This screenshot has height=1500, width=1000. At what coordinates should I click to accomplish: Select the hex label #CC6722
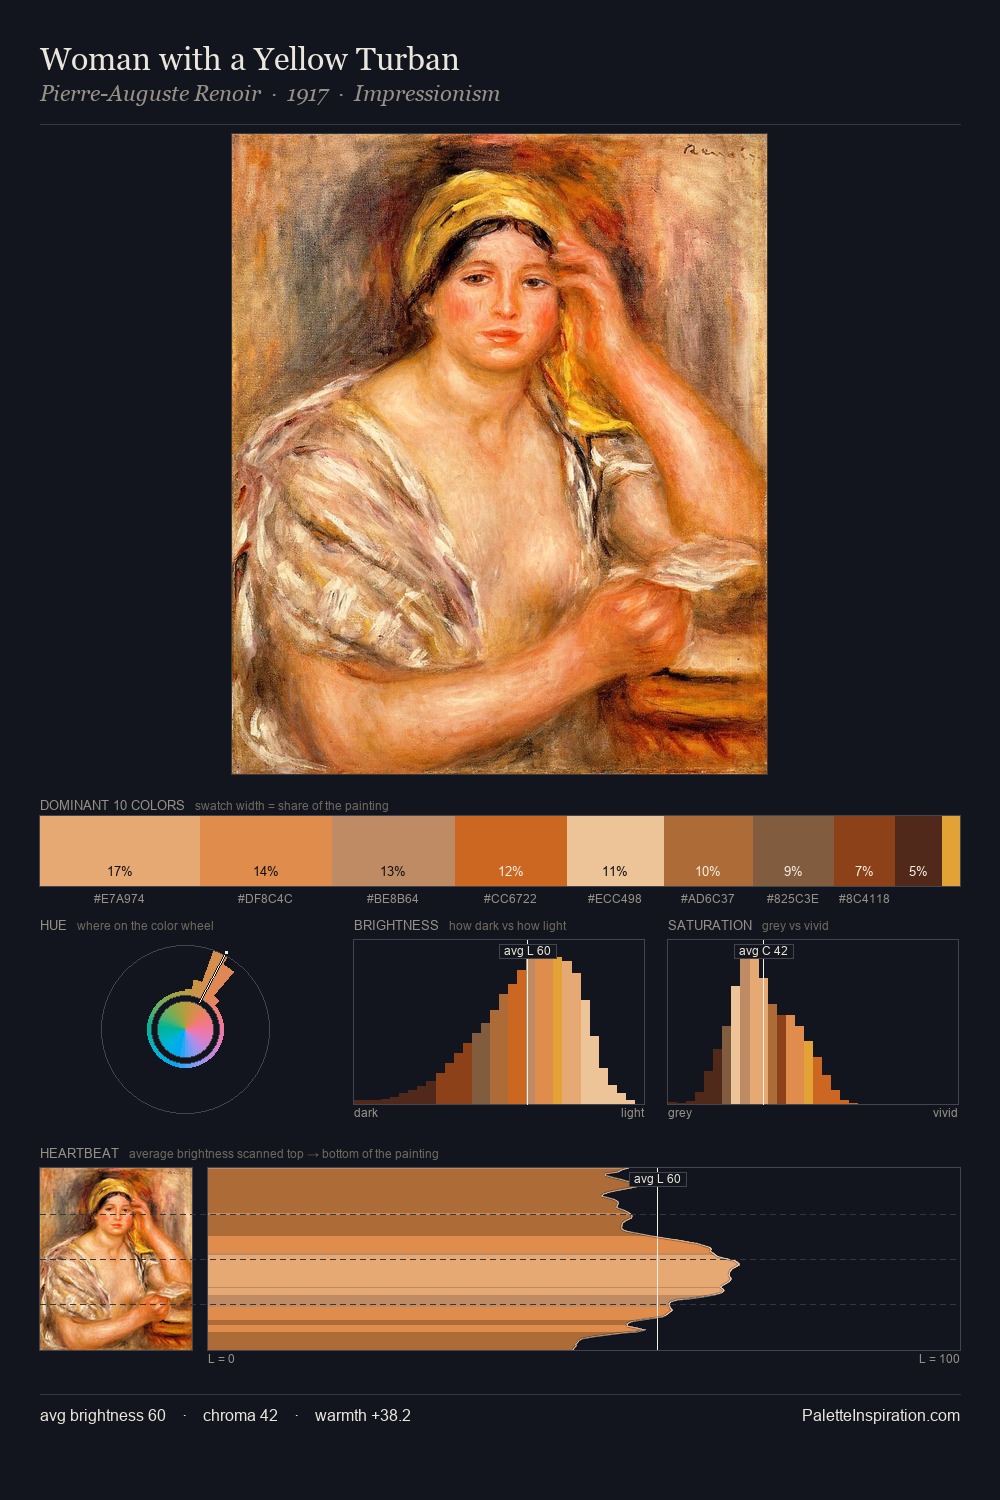pyautogui.click(x=510, y=899)
